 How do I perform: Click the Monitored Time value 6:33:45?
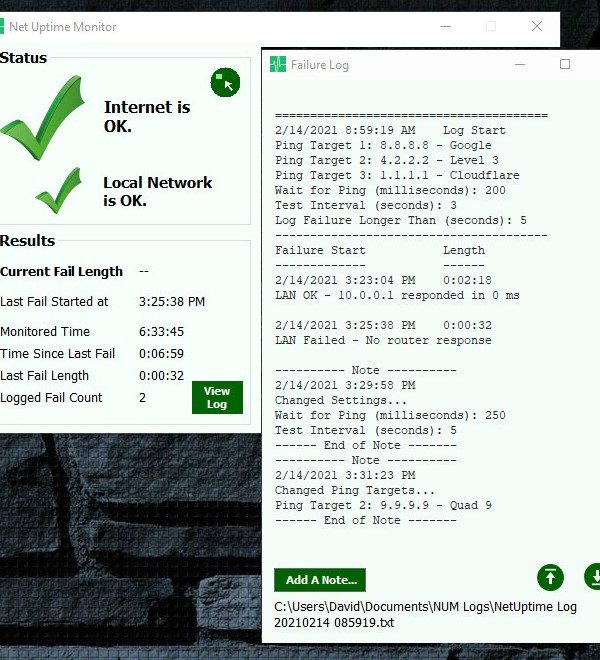160,332
